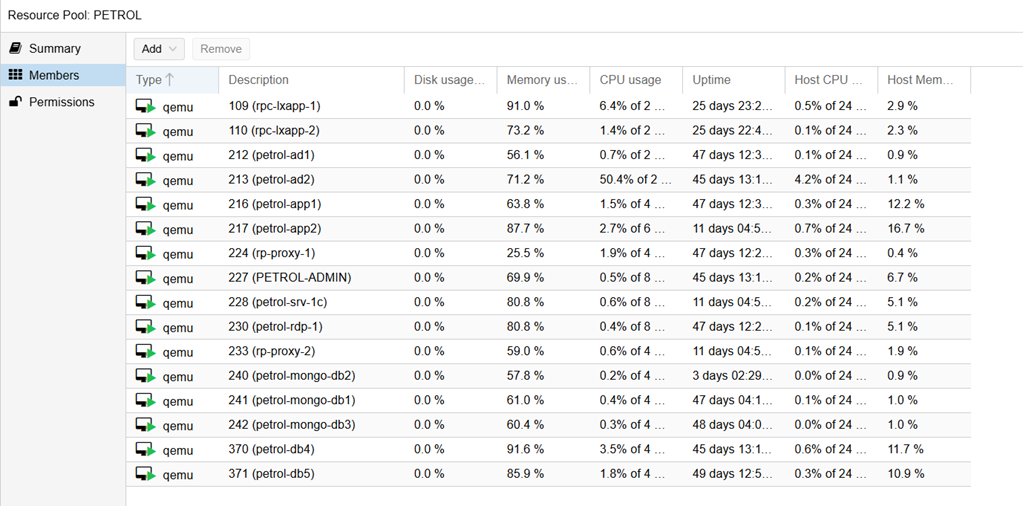Switch to the Summary tab

(x=54, y=48)
